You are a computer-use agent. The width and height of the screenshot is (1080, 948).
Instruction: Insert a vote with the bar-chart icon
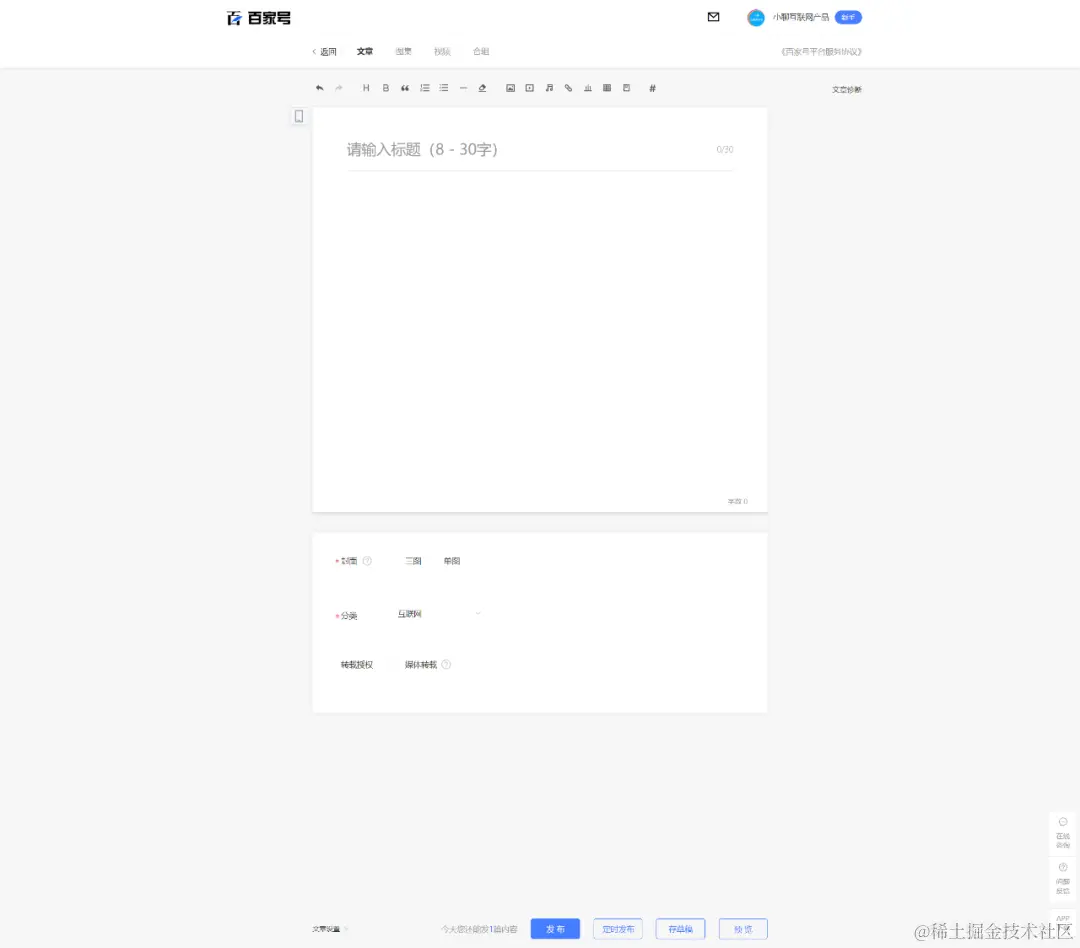coord(588,88)
